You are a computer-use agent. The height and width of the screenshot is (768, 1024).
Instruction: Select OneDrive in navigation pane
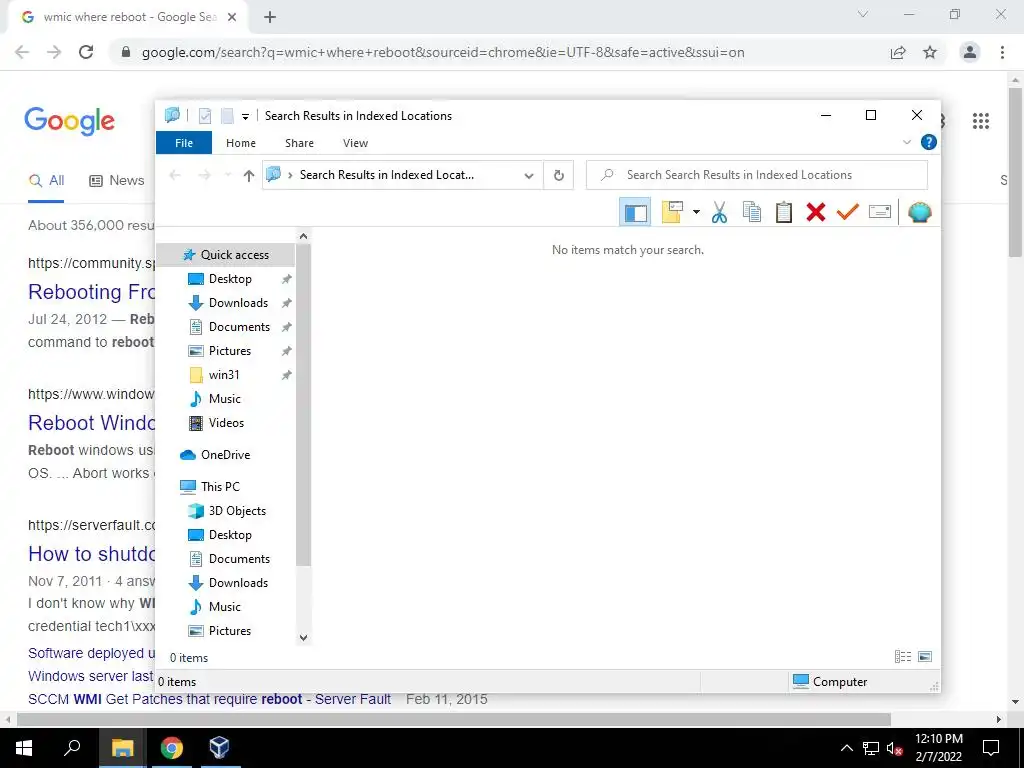226,455
